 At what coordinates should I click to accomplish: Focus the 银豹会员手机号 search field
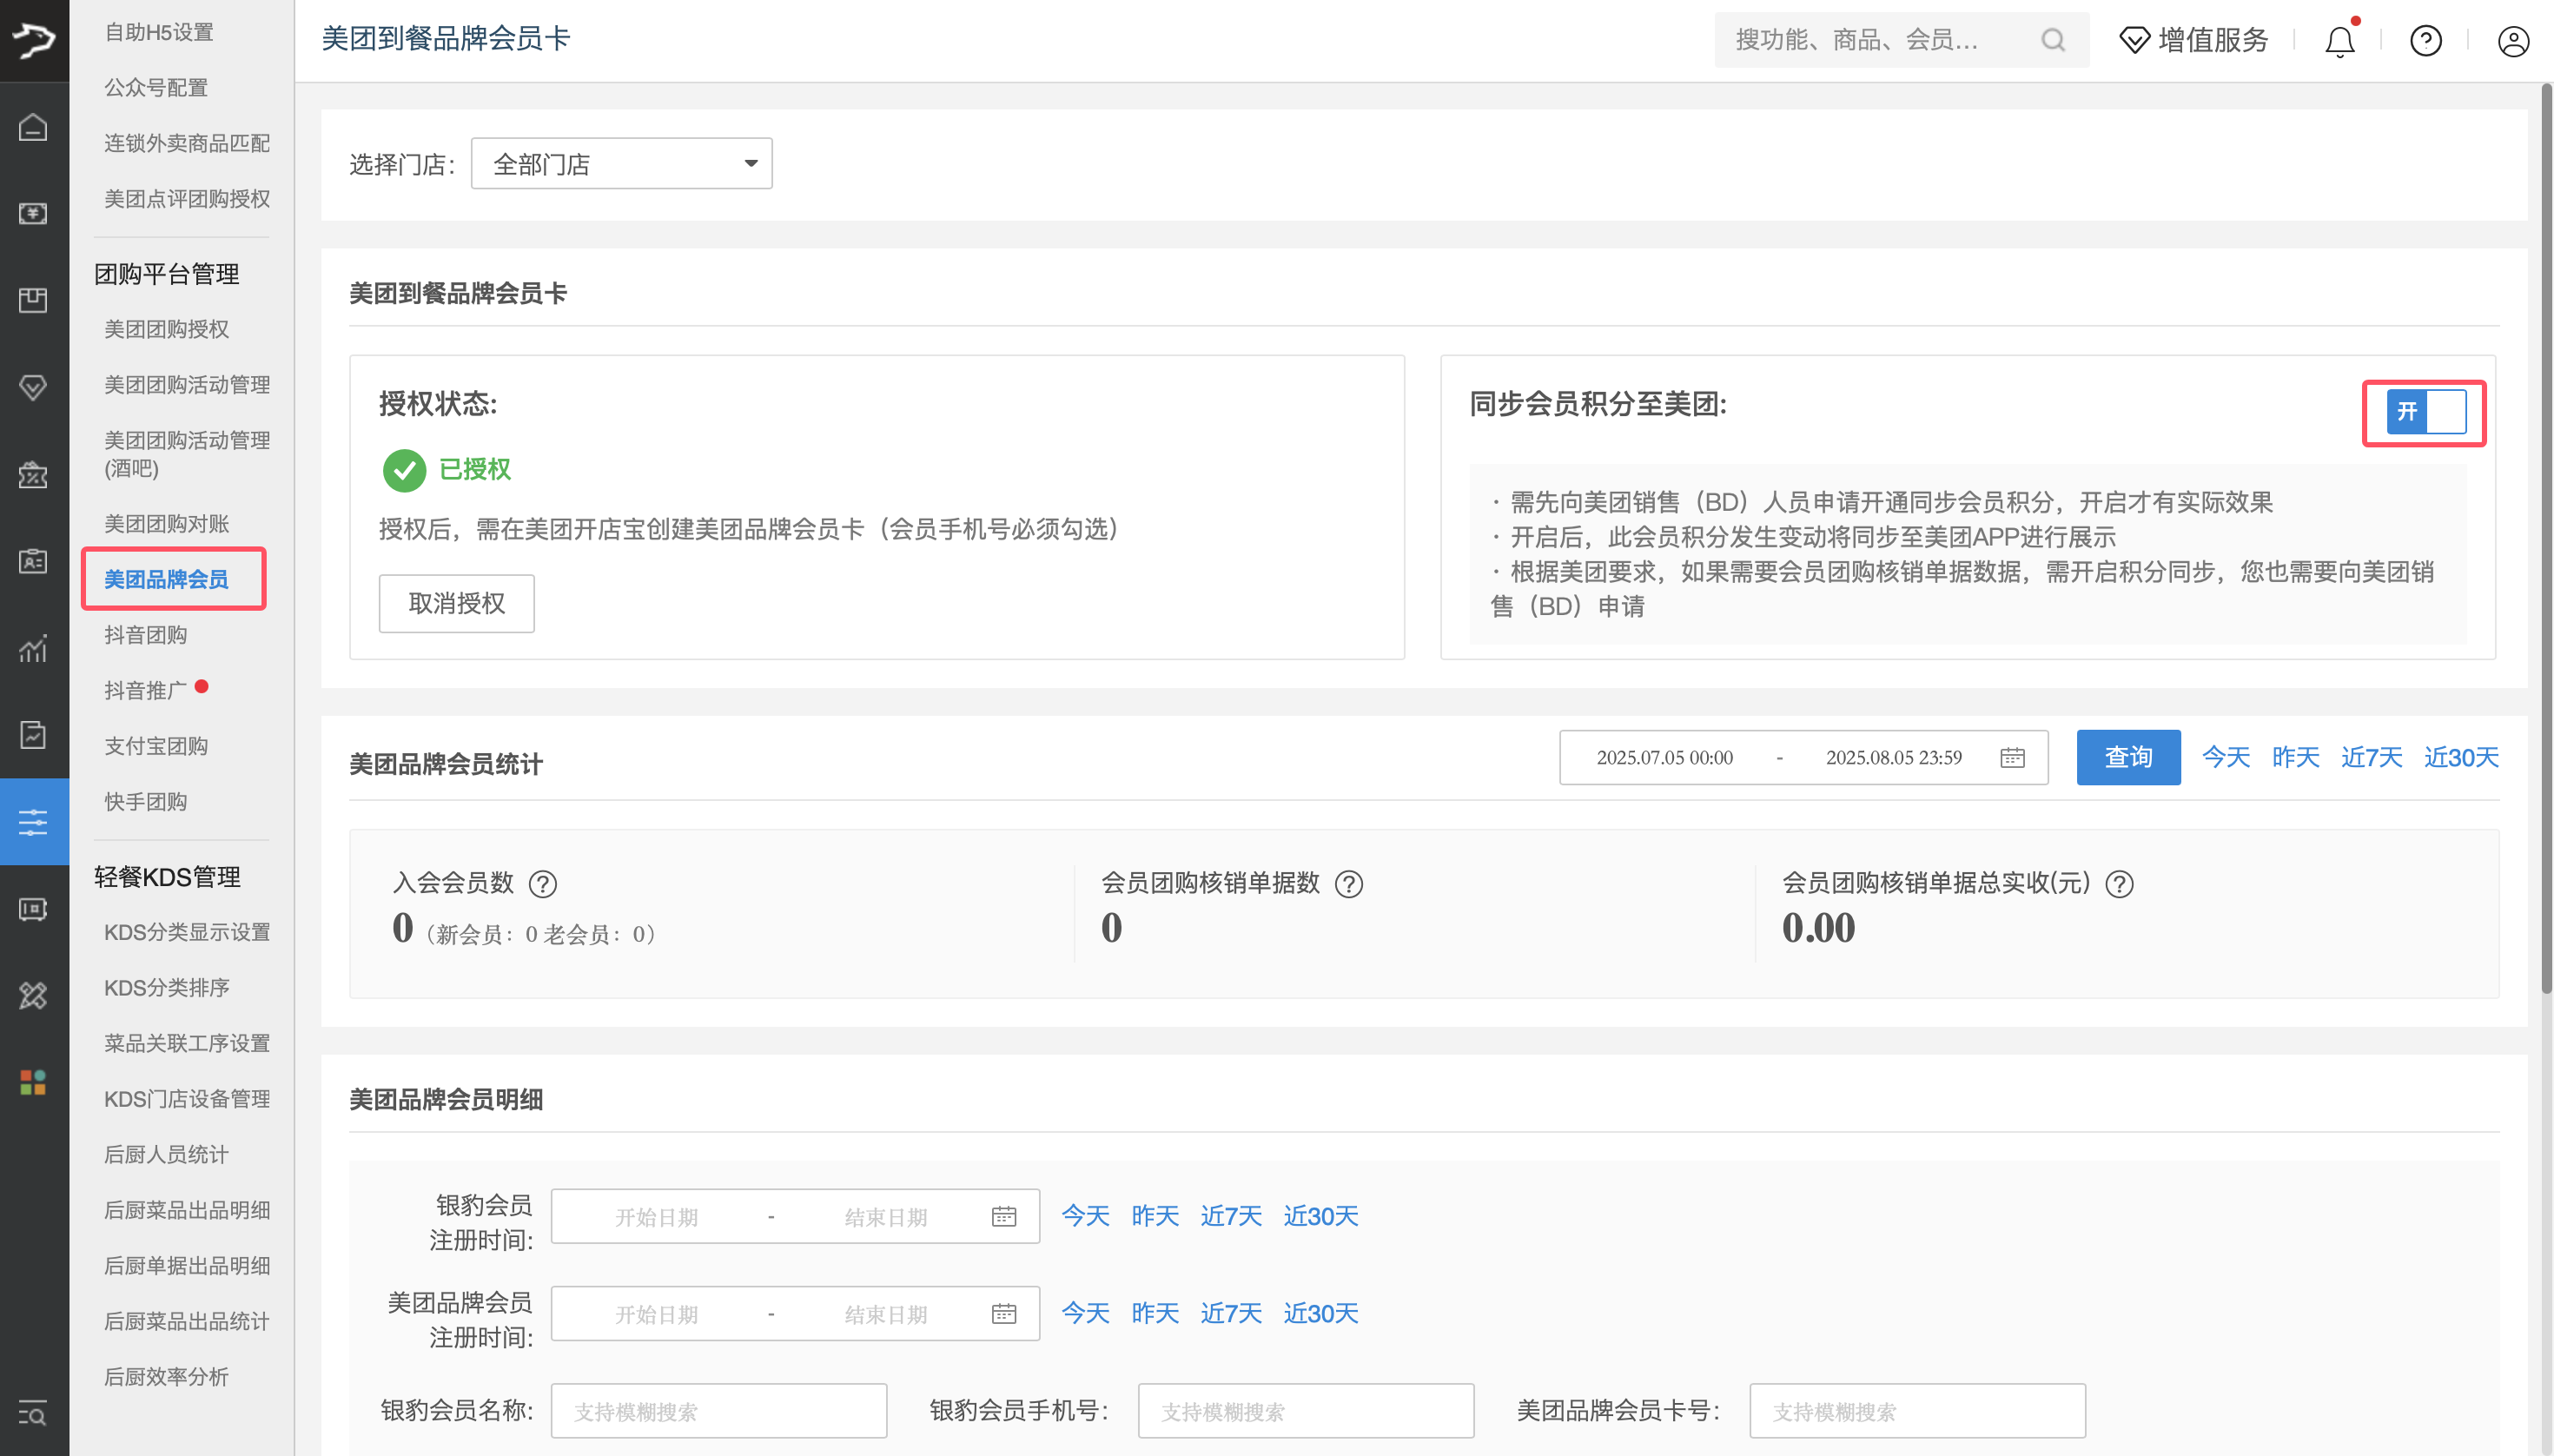pos(1305,1411)
